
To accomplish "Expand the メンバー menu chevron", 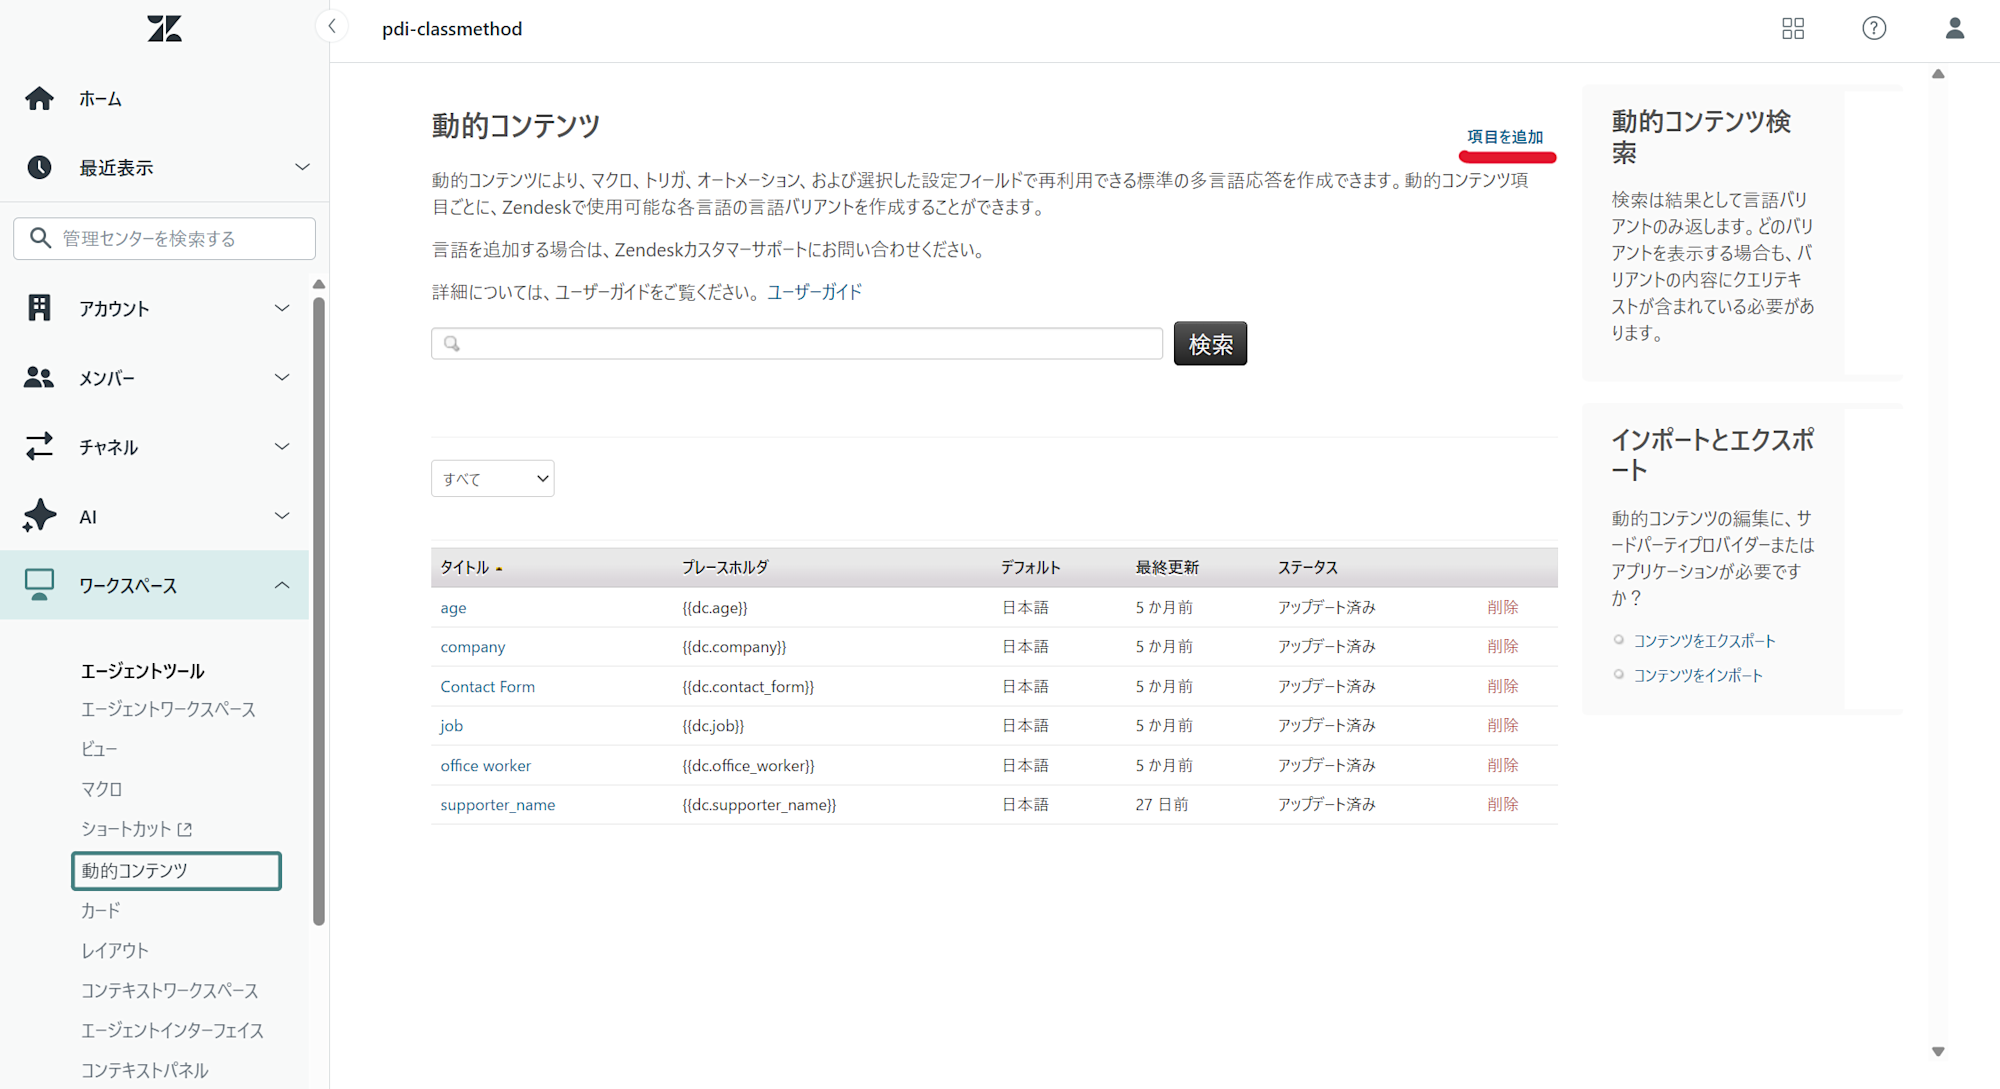I will tap(282, 377).
